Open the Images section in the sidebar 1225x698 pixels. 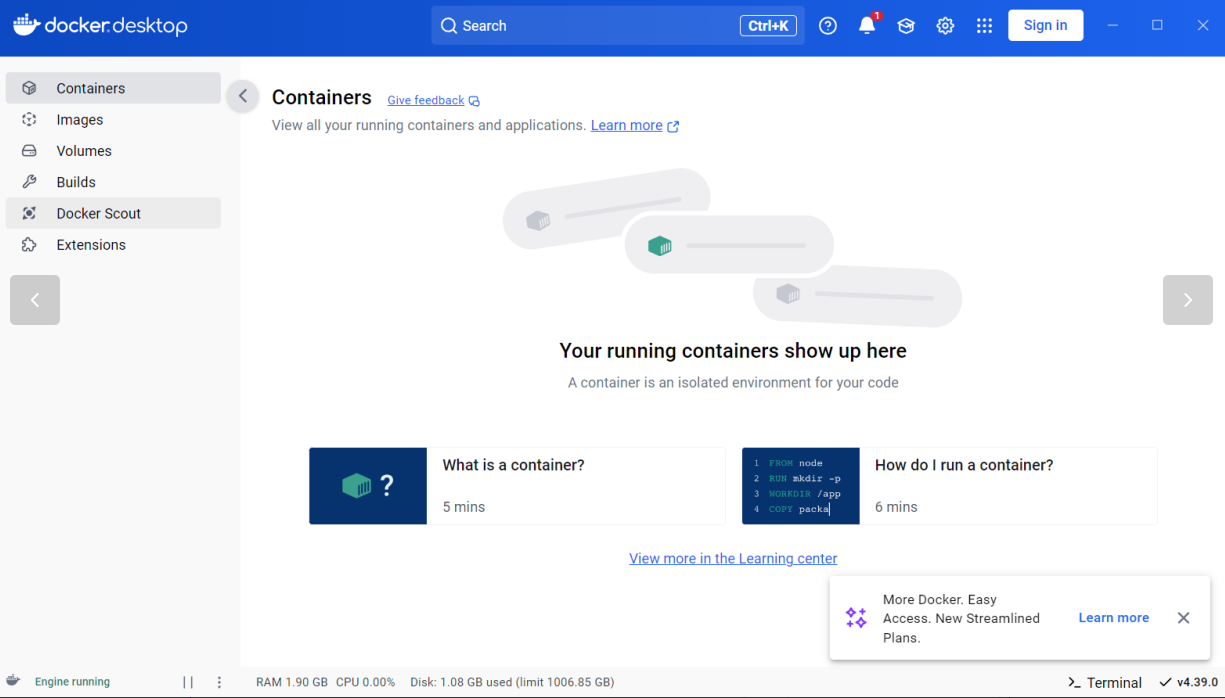pos(80,120)
